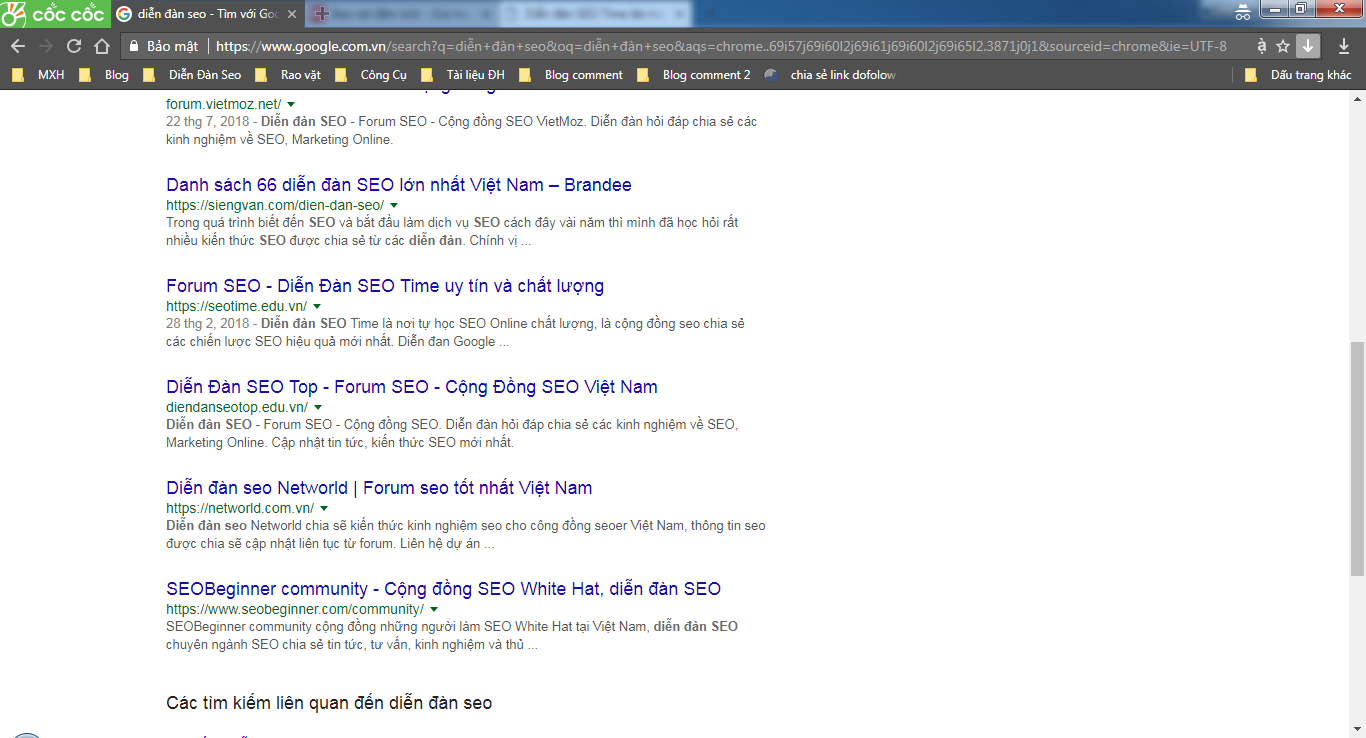Click the scrollbar up arrow
Viewport: 1366px width, 738px height.
click(1357, 97)
